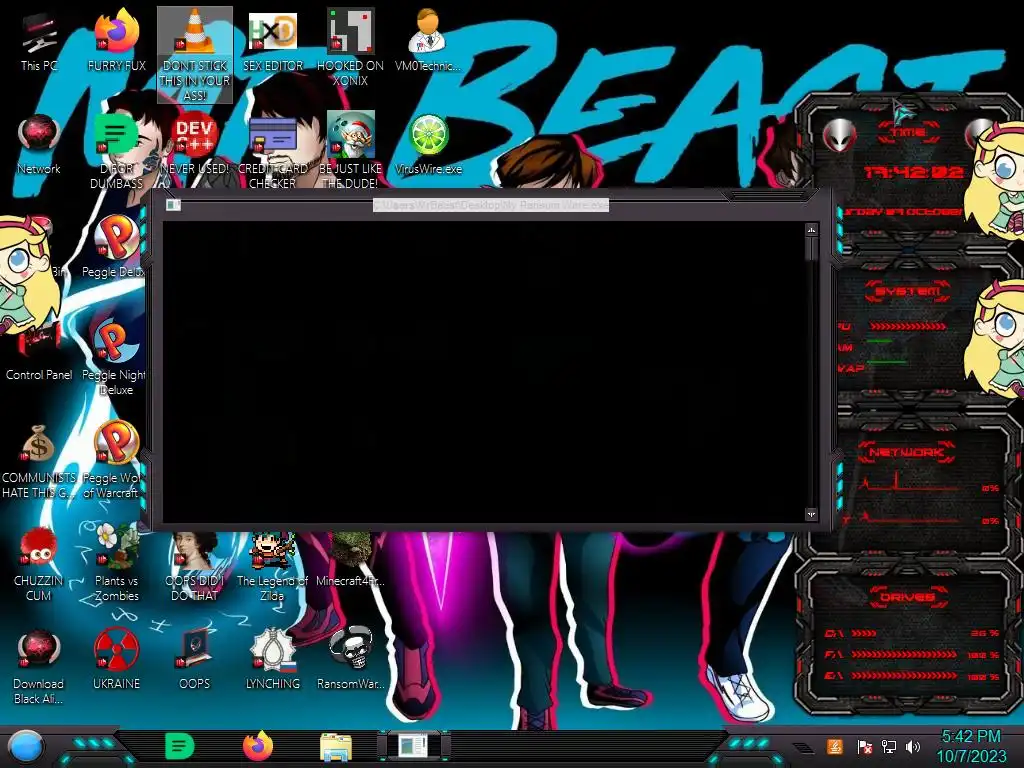Click the F:\ drive usage bar

[x=904, y=654]
